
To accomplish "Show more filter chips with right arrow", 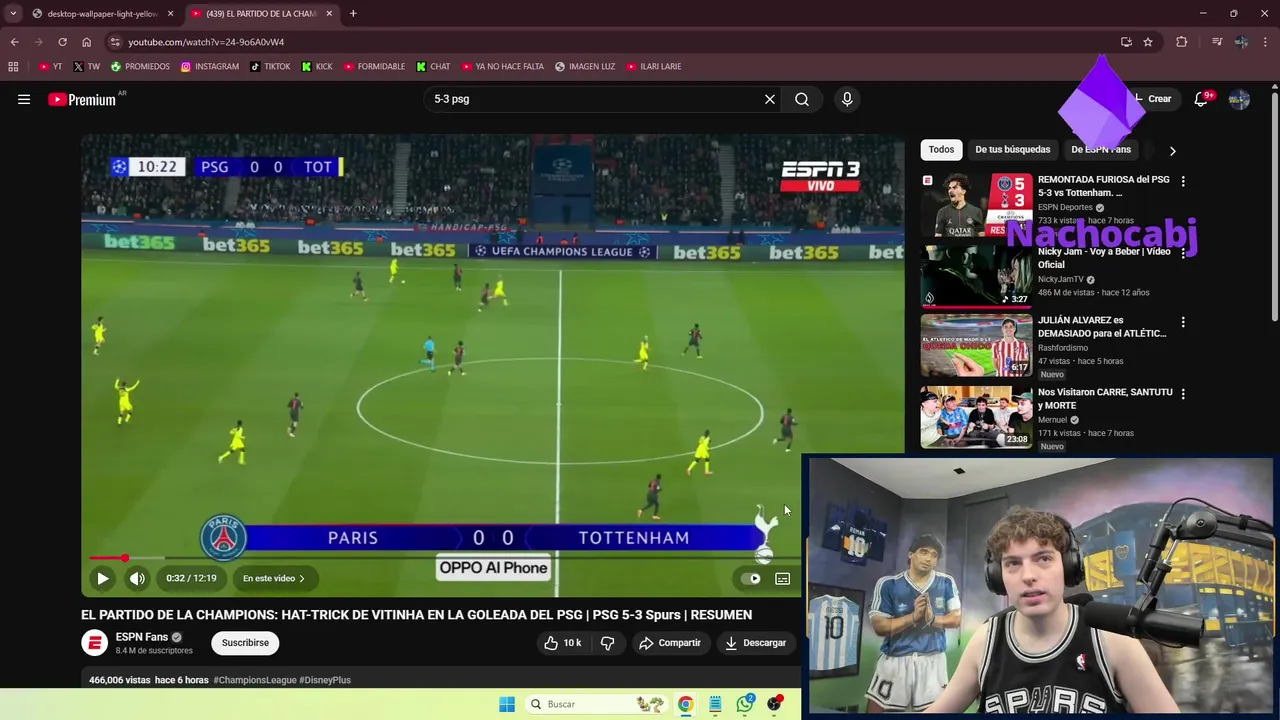I will (x=1172, y=150).
